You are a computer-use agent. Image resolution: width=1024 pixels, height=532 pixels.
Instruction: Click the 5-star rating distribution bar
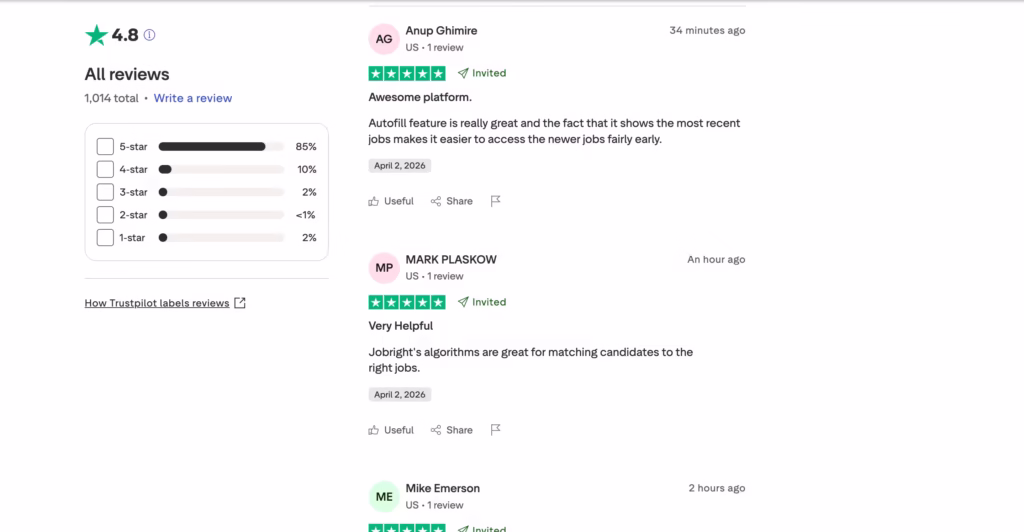pyautogui.click(x=221, y=146)
